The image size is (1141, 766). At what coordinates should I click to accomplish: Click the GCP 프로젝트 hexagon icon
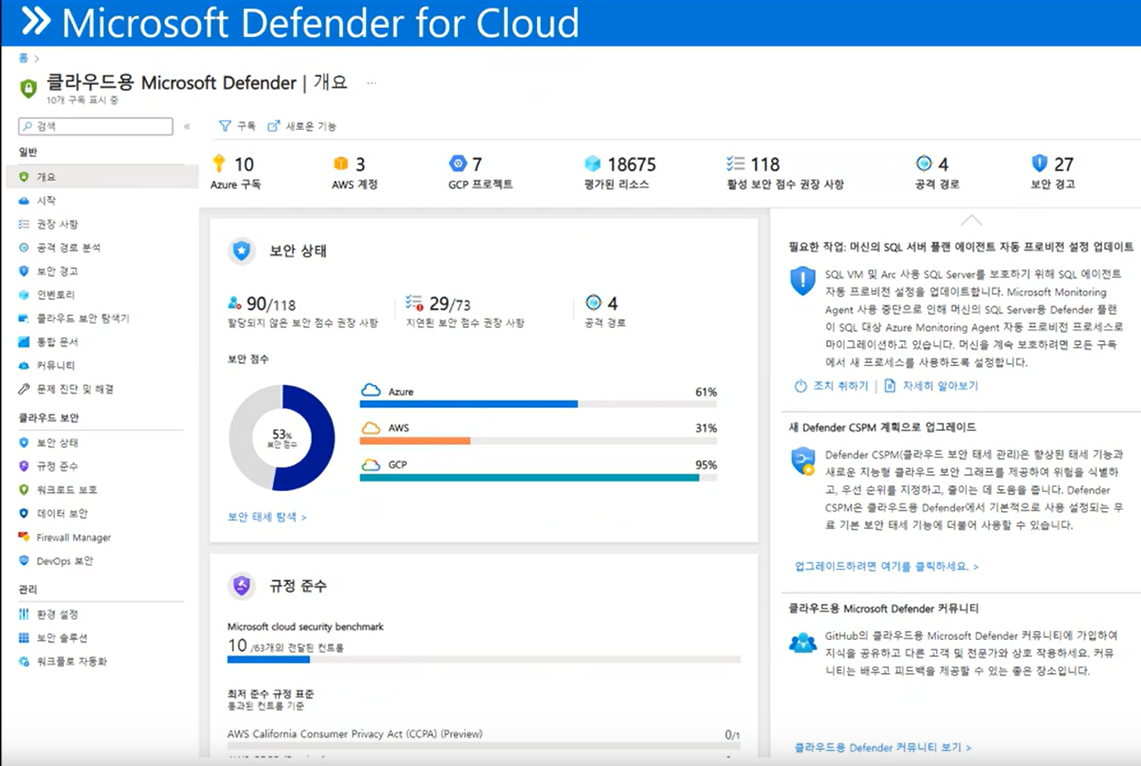[x=457, y=163]
